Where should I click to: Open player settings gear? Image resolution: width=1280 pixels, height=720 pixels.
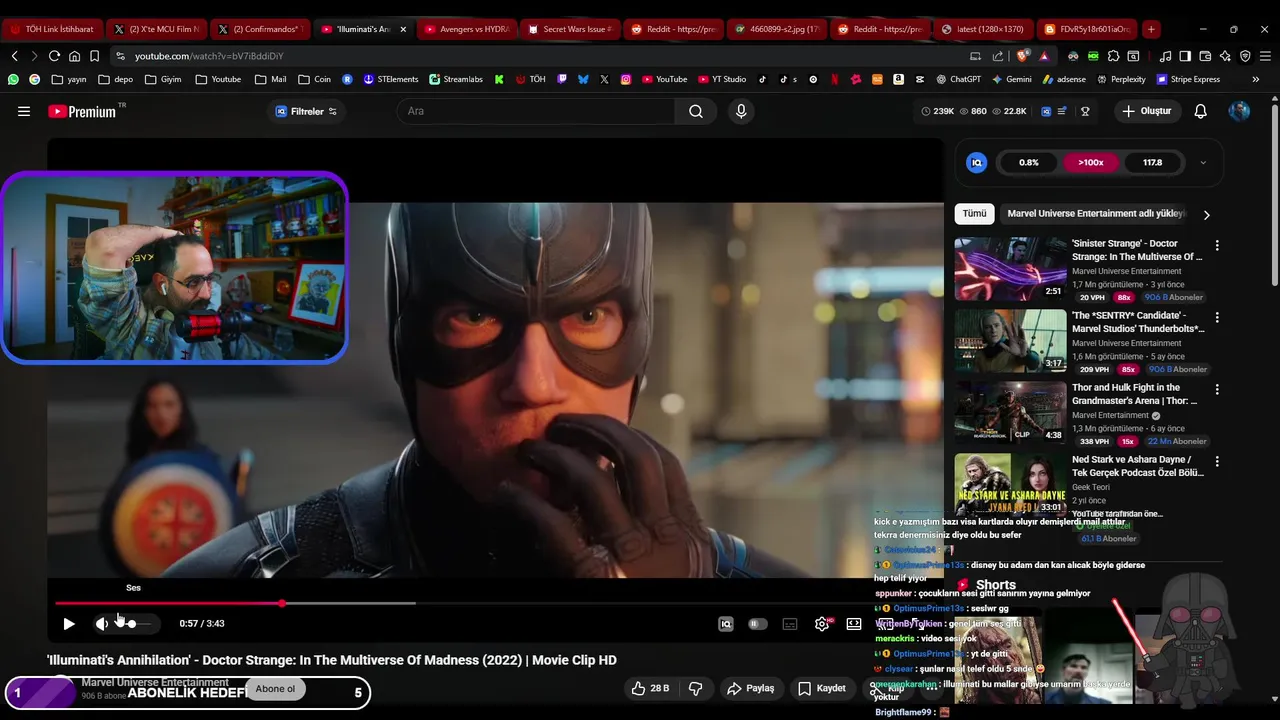pyautogui.click(x=822, y=624)
